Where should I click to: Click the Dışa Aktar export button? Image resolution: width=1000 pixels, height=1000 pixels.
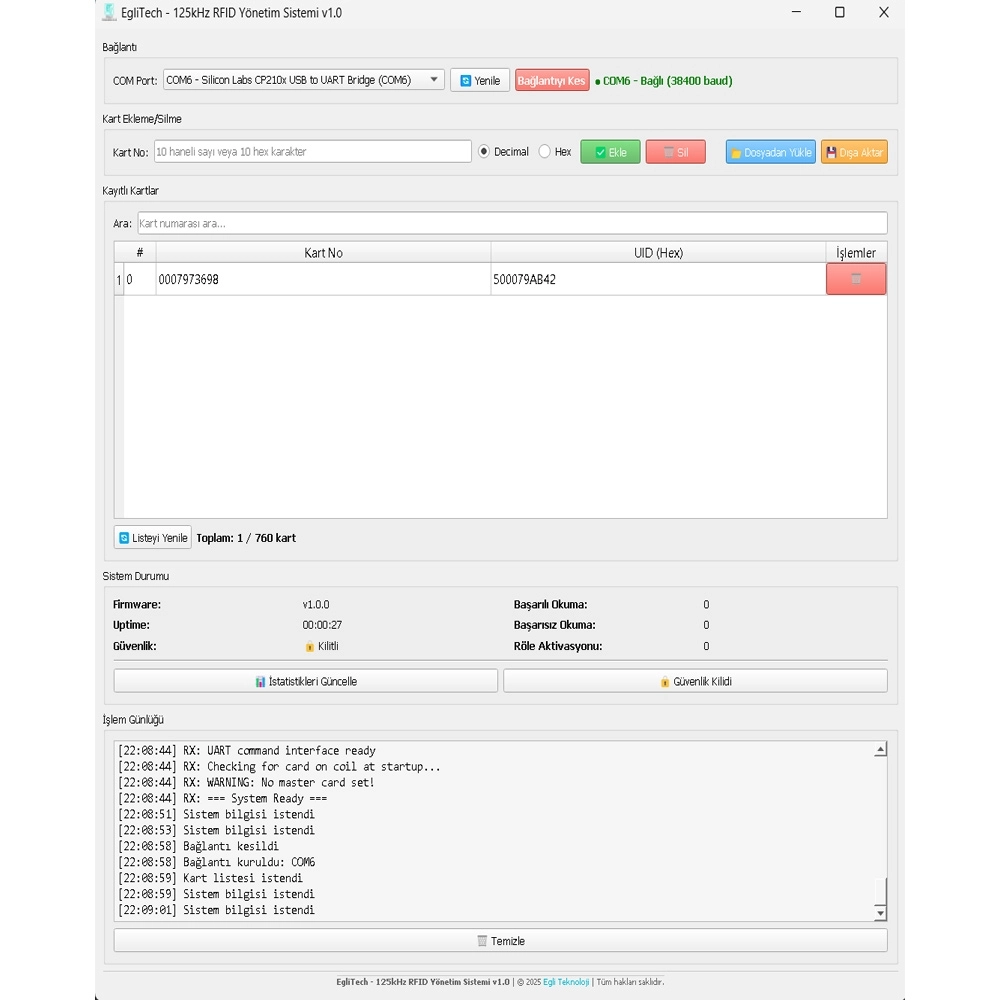pyautogui.click(x=854, y=152)
